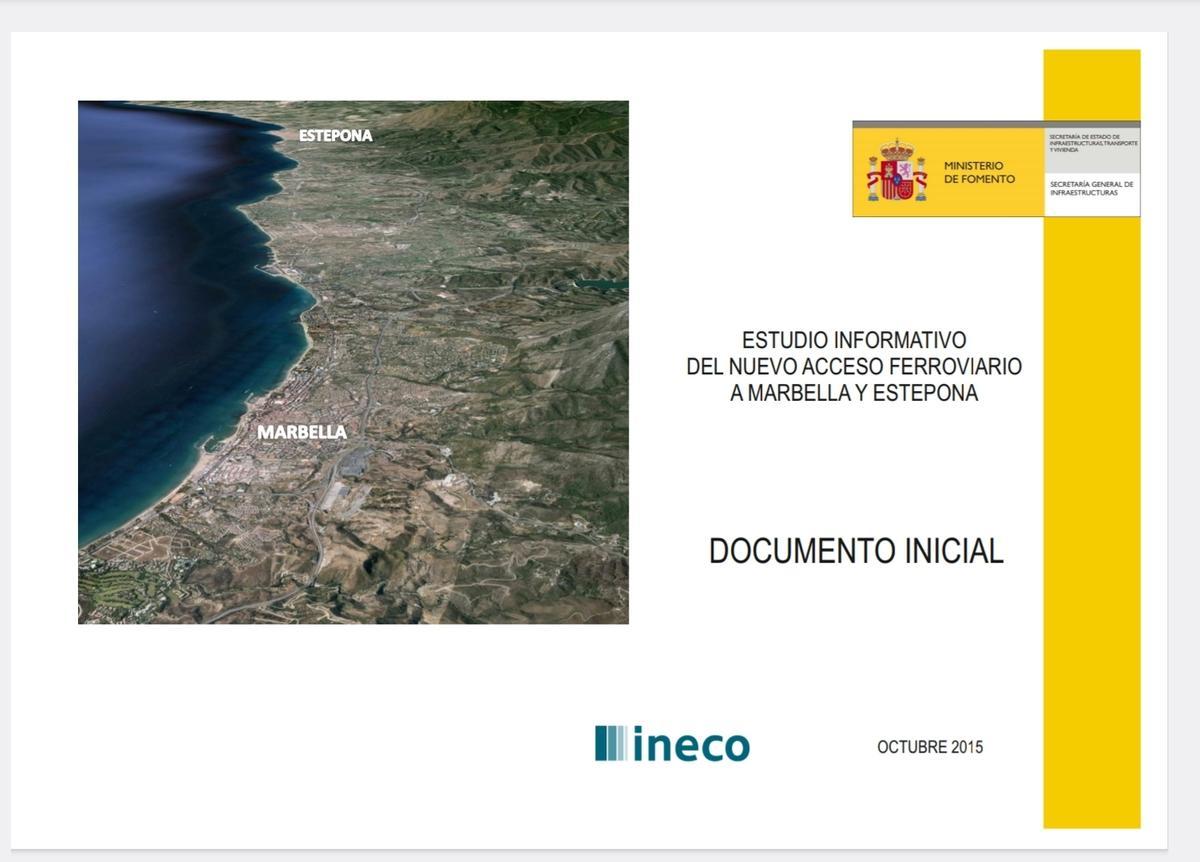Click the MARBELLA label on the aerial map
The image size is (1200, 862).
(302, 432)
